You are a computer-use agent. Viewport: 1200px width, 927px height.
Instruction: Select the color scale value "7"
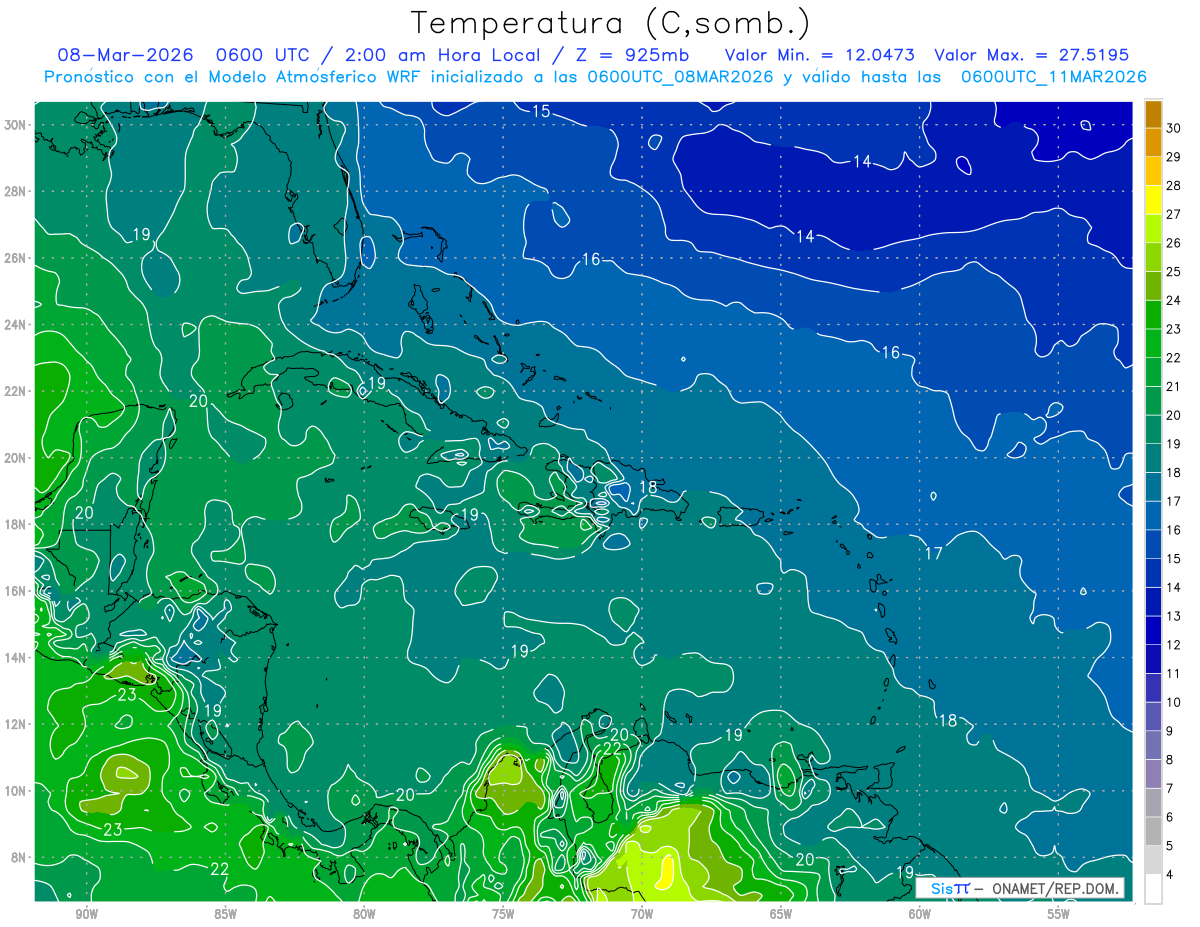pos(1170,789)
